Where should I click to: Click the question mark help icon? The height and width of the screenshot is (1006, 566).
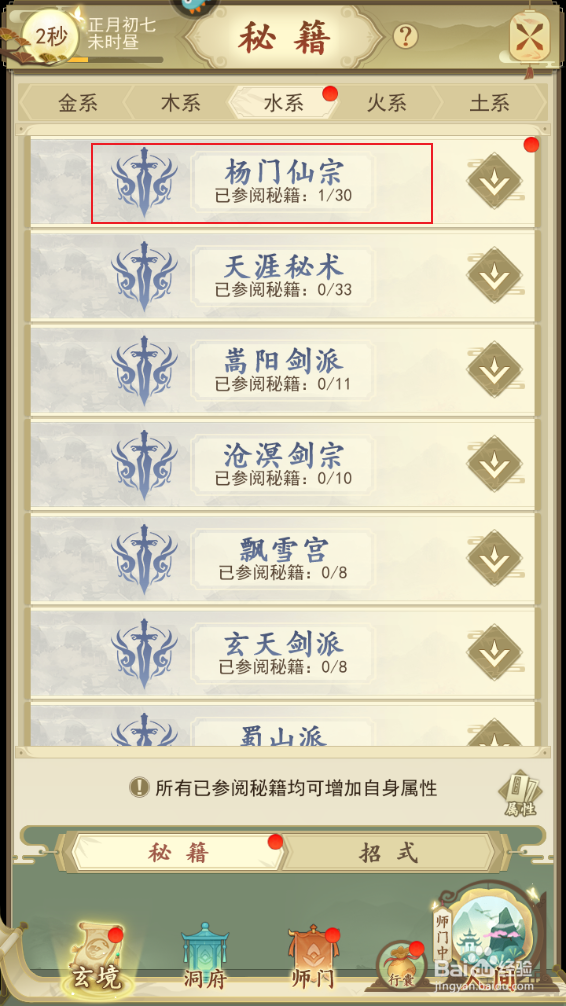click(x=405, y=37)
